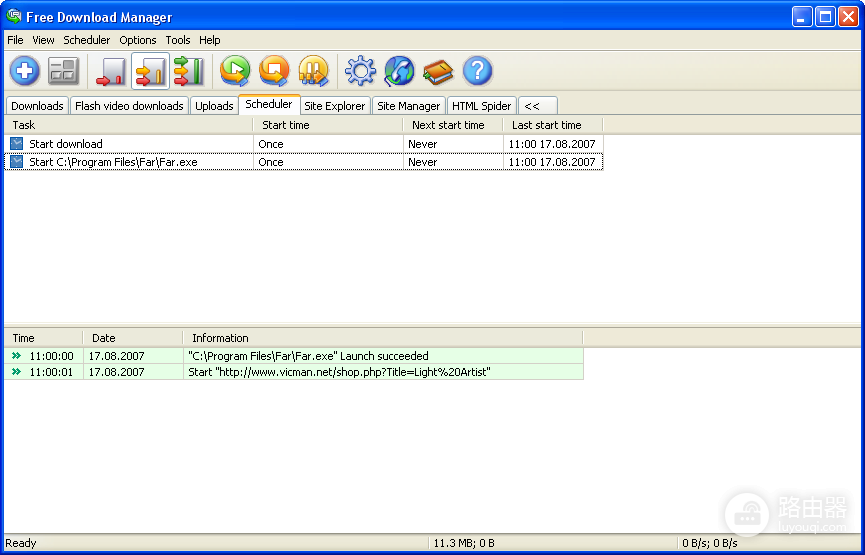Click the green Start all downloads icon
Screen dimensions: 865x555
[x=235, y=71]
